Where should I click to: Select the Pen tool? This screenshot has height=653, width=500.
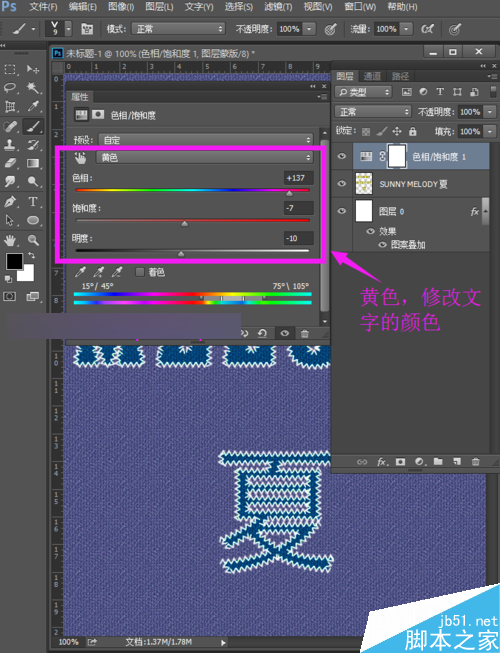10,202
